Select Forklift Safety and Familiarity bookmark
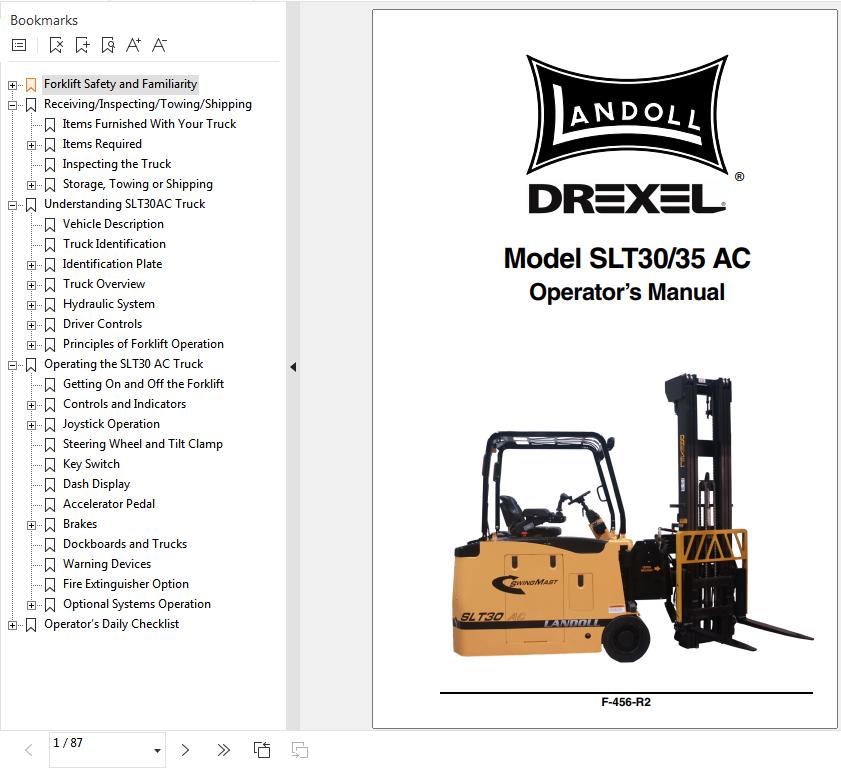Viewport: 841px width, 768px height. (x=121, y=84)
